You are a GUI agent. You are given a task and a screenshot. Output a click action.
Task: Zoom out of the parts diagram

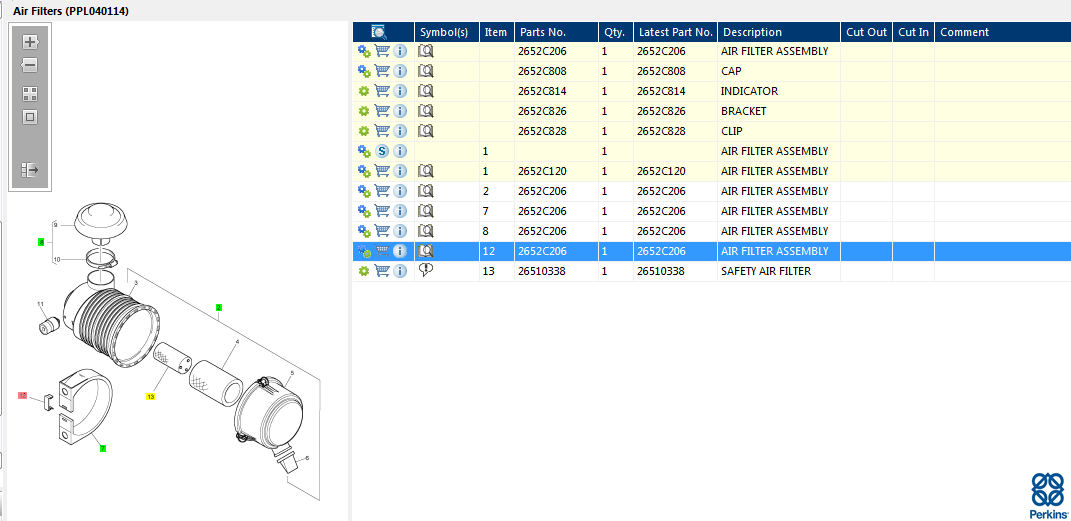coord(30,65)
